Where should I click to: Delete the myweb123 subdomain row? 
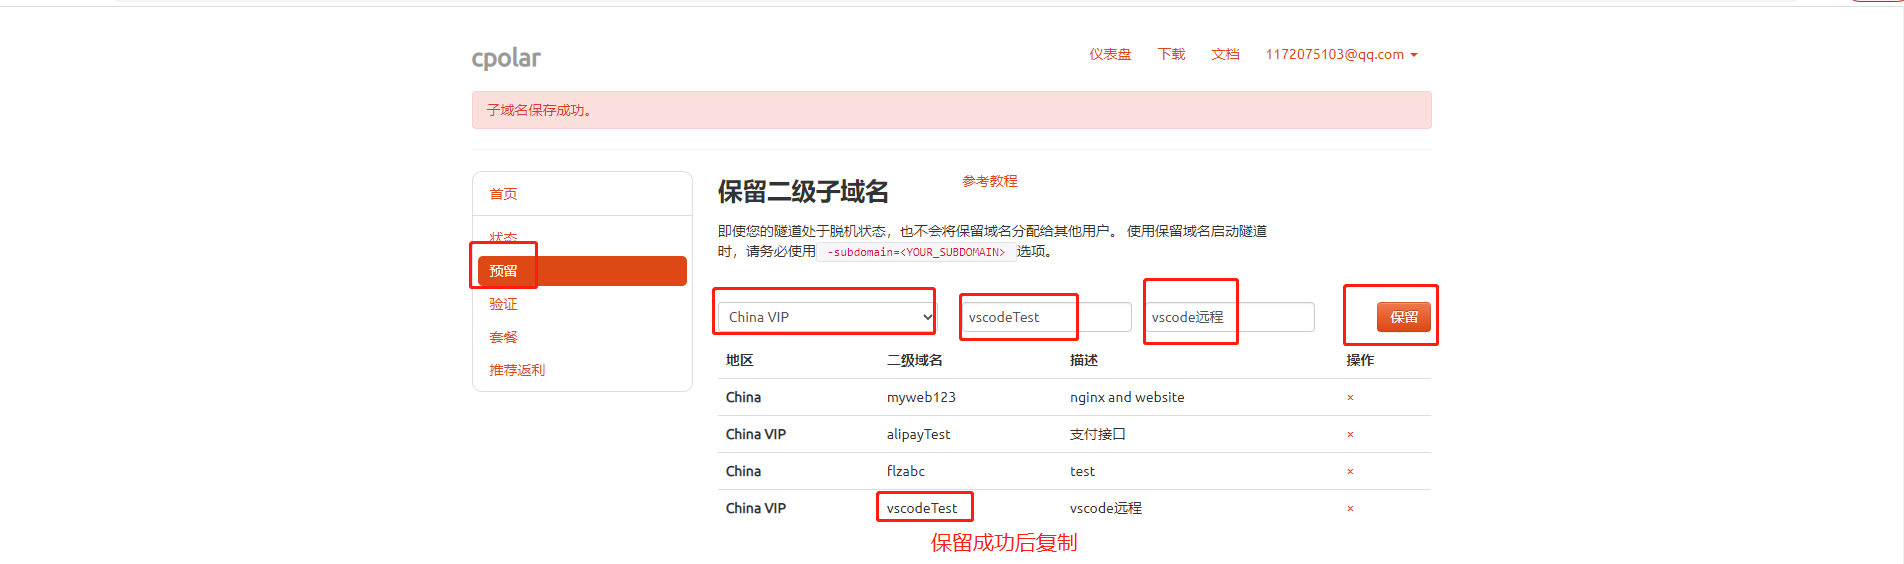(x=1350, y=398)
